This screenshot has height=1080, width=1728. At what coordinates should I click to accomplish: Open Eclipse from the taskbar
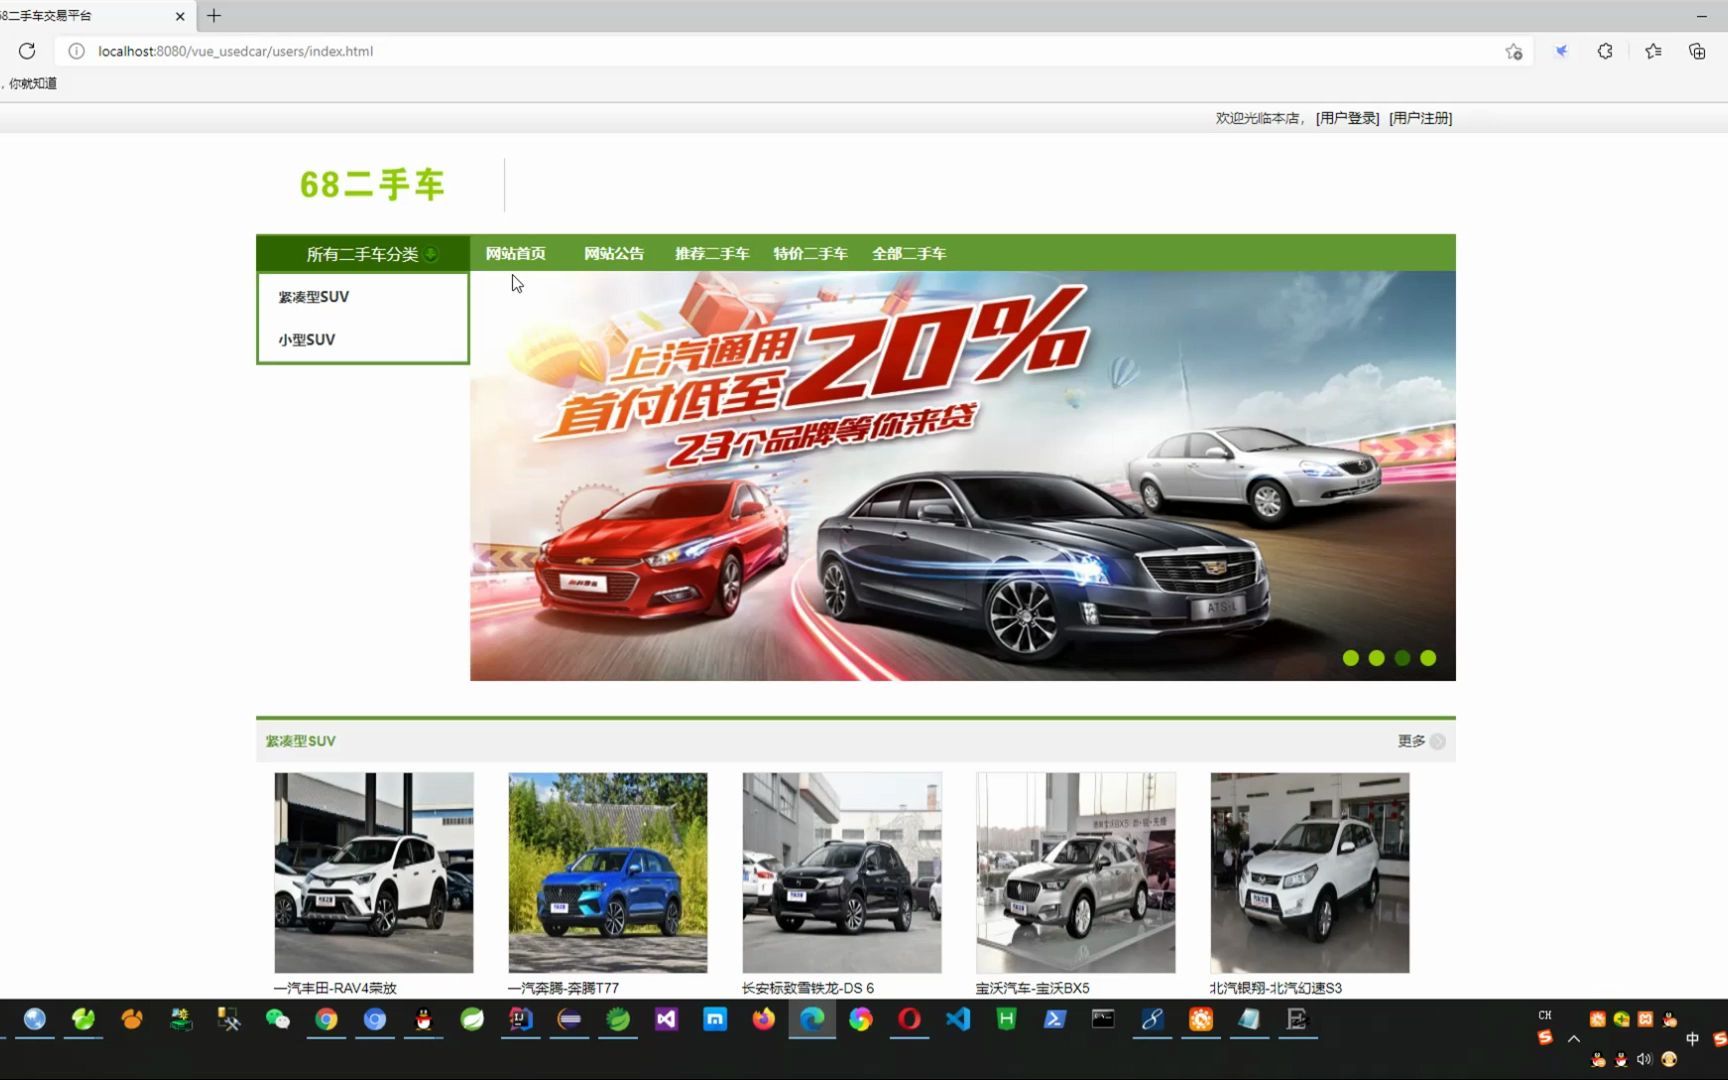point(569,1019)
